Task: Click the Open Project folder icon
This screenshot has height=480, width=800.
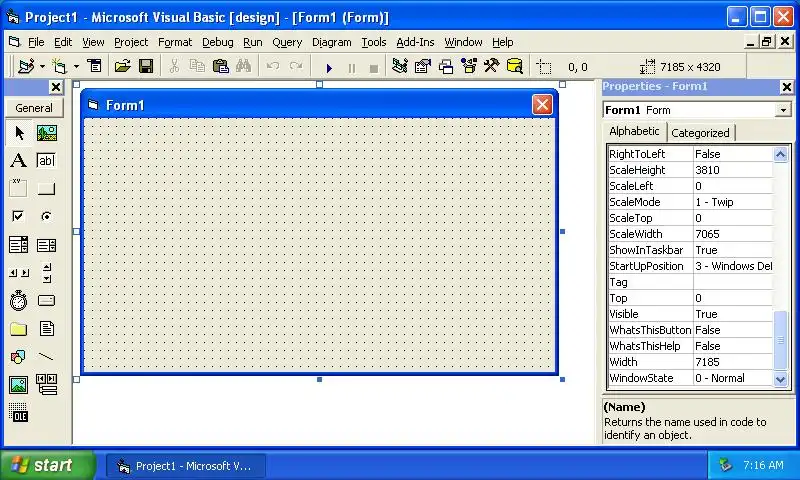Action: pyautogui.click(x=122, y=66)
